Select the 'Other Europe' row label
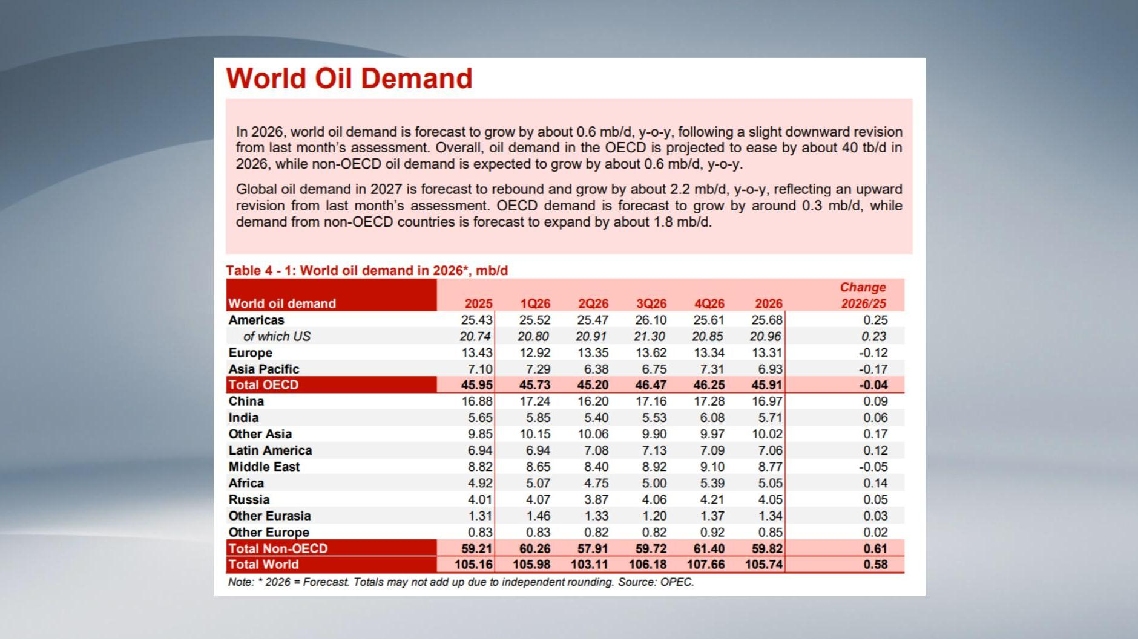This screenshot has width=1138, height=639. (x=269, y=532)
